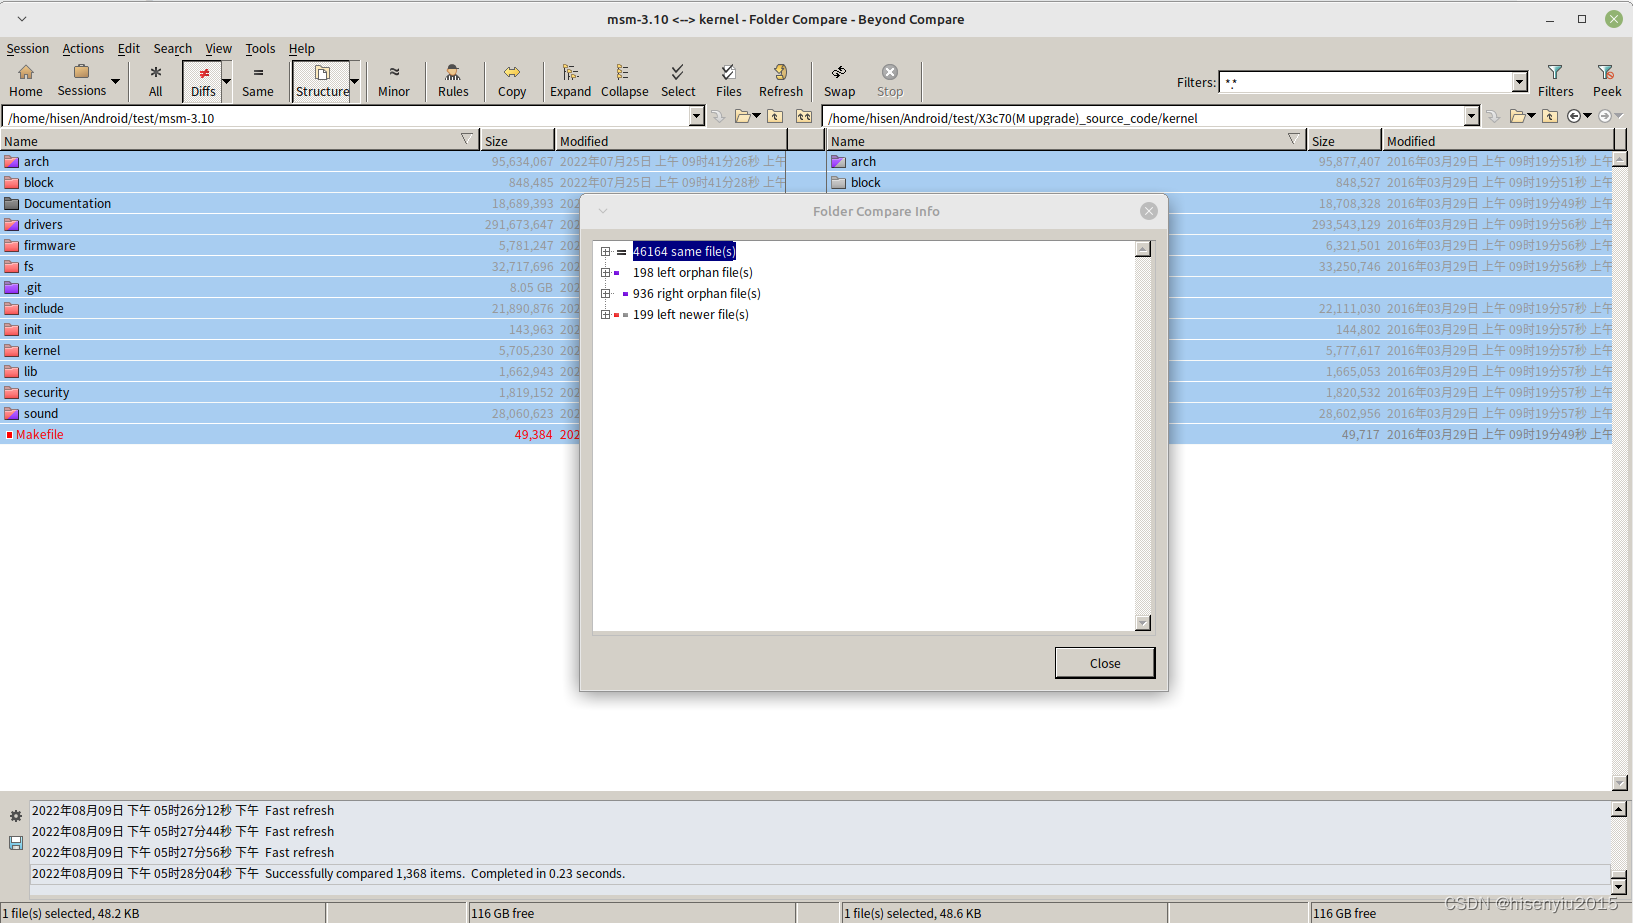Expand the 936 right orphan files node
This screenshot has height=923, width=1633.
605,294
